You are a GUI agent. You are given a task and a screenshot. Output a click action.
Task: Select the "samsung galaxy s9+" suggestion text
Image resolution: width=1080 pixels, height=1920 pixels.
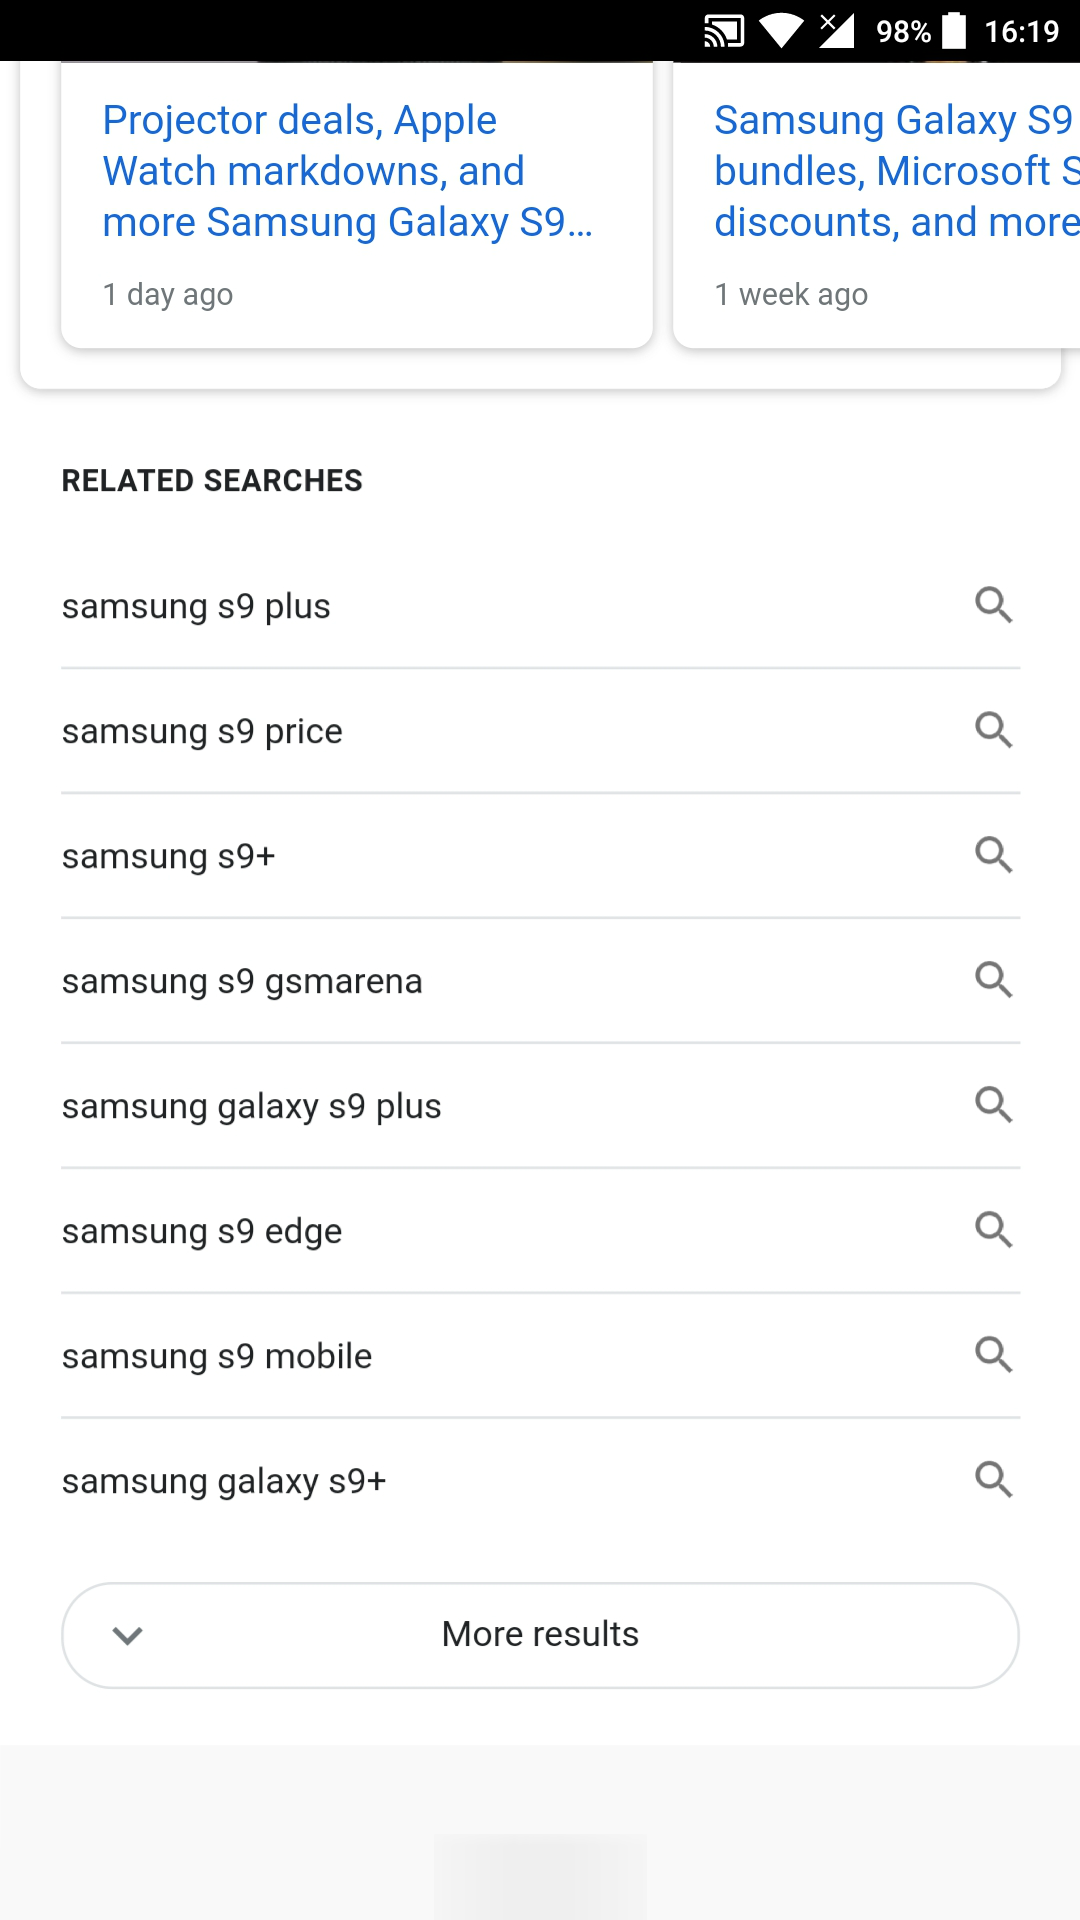[x=225, y=1479]
